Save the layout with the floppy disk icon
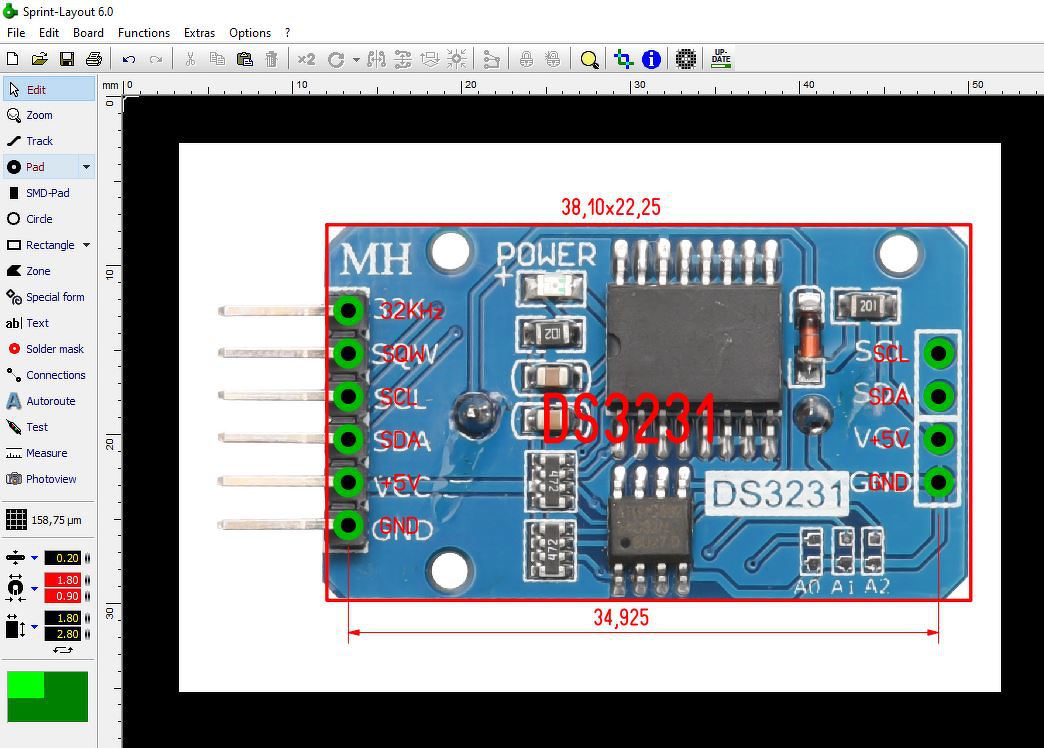The height and width of the screenshot is (748, 1044). (x=67, y=59)
